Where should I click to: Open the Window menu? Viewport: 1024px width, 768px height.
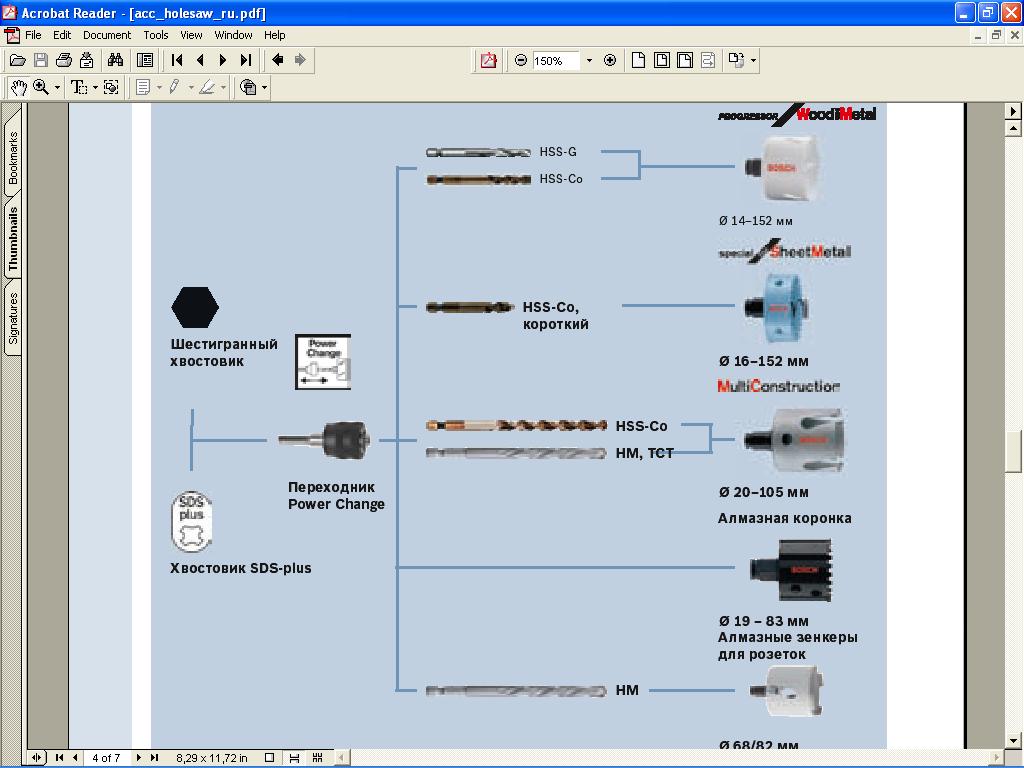click(233, 35)
